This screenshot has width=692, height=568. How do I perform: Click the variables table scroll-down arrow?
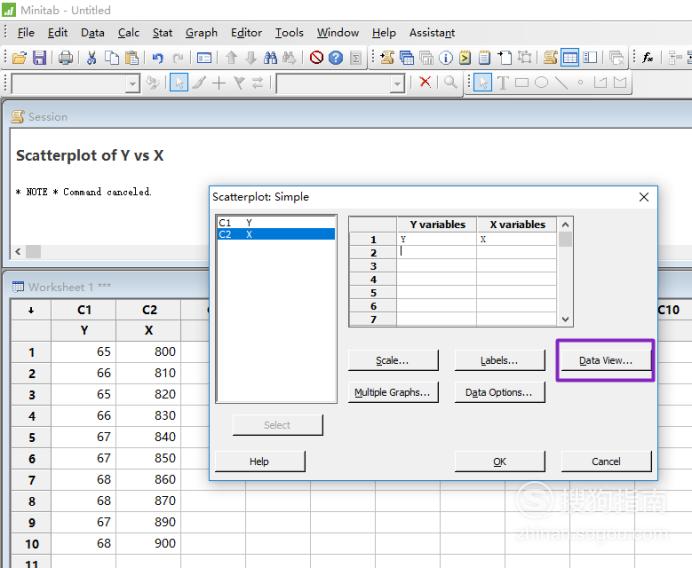point(565,319)
